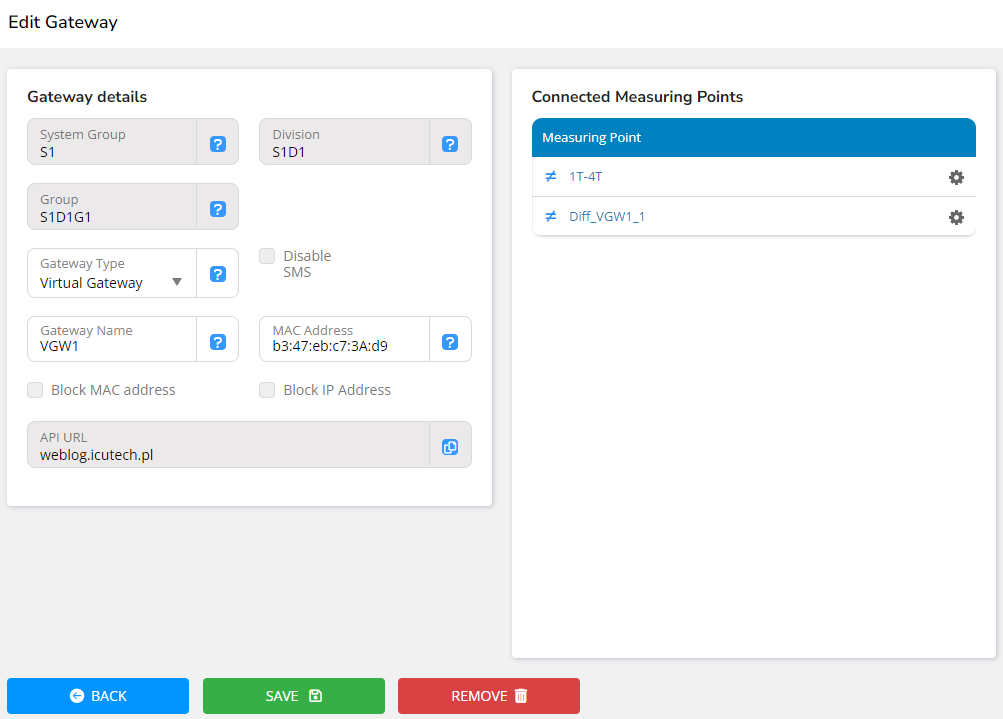Click the help icon next to Group
This screenshot has height=719, width=1003.
coord(218,209)
